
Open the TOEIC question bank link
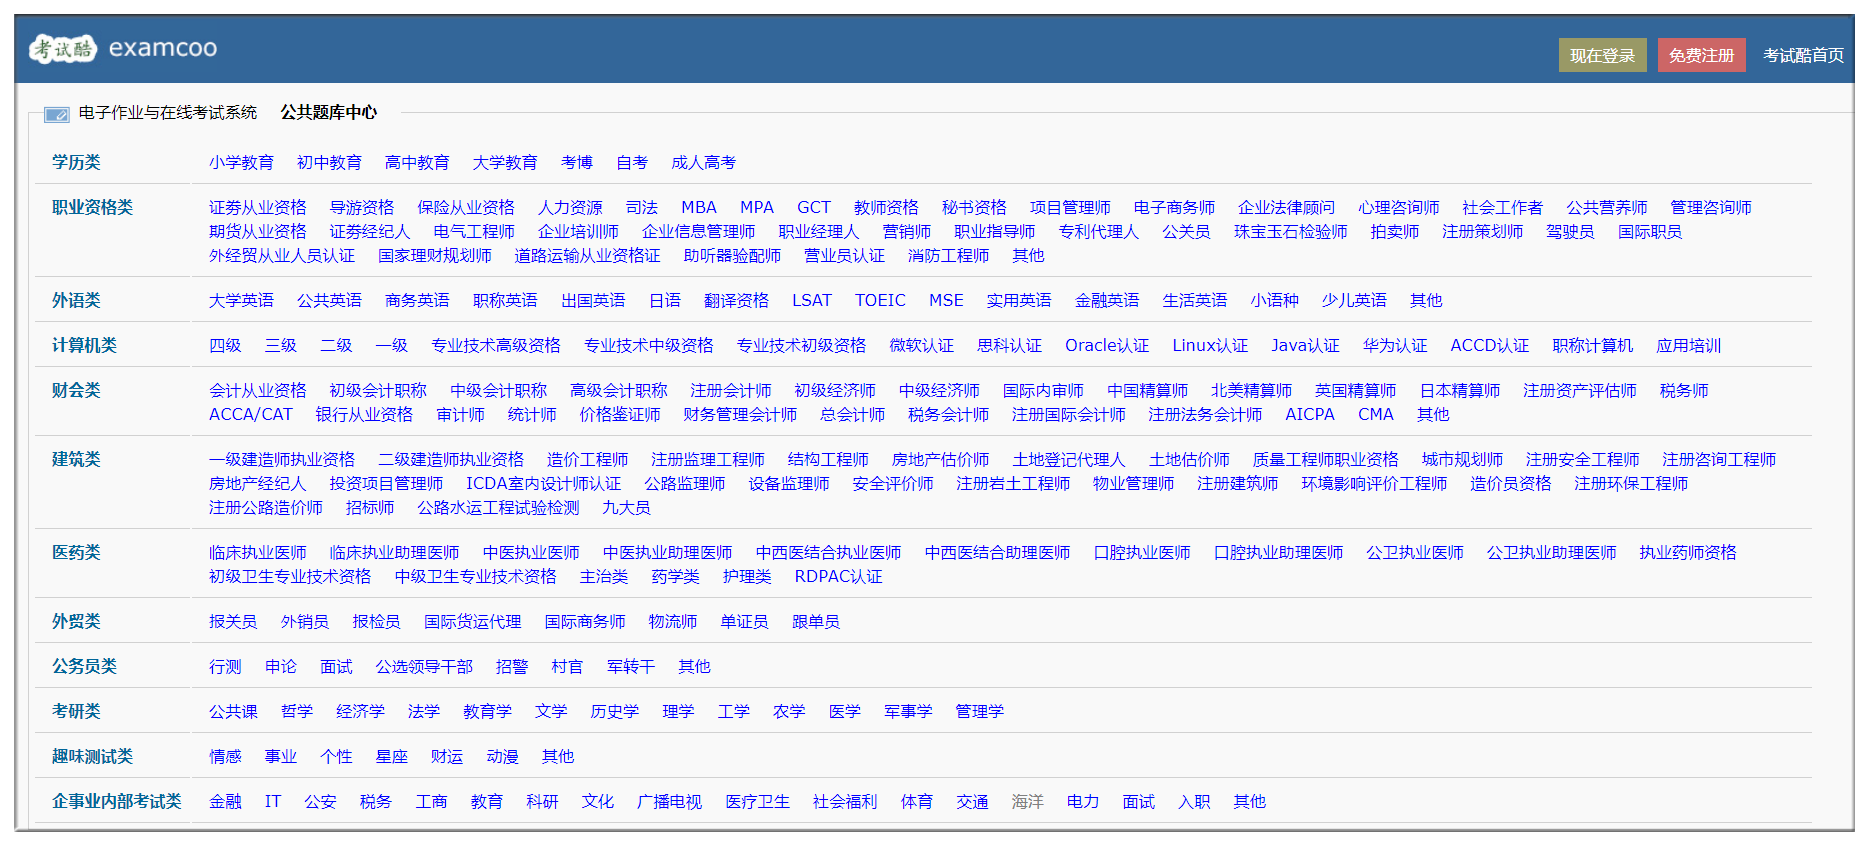coord(879,301)
